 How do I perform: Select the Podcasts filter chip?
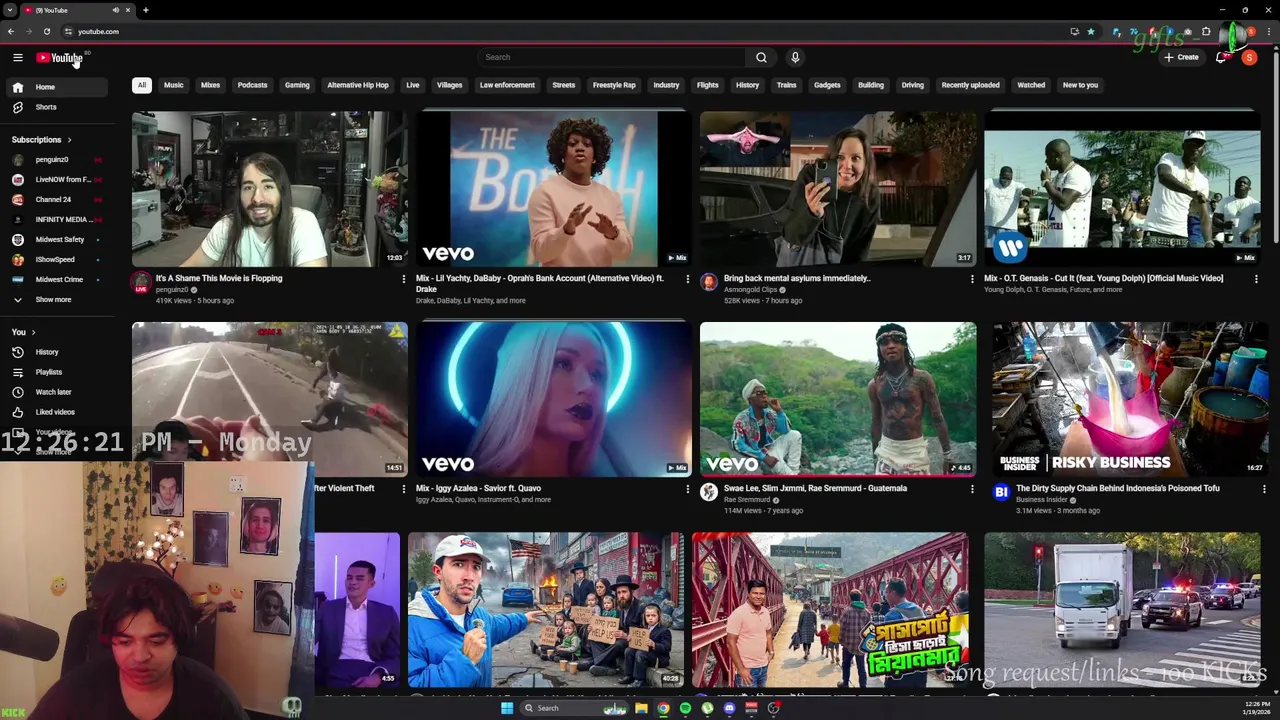252,85
